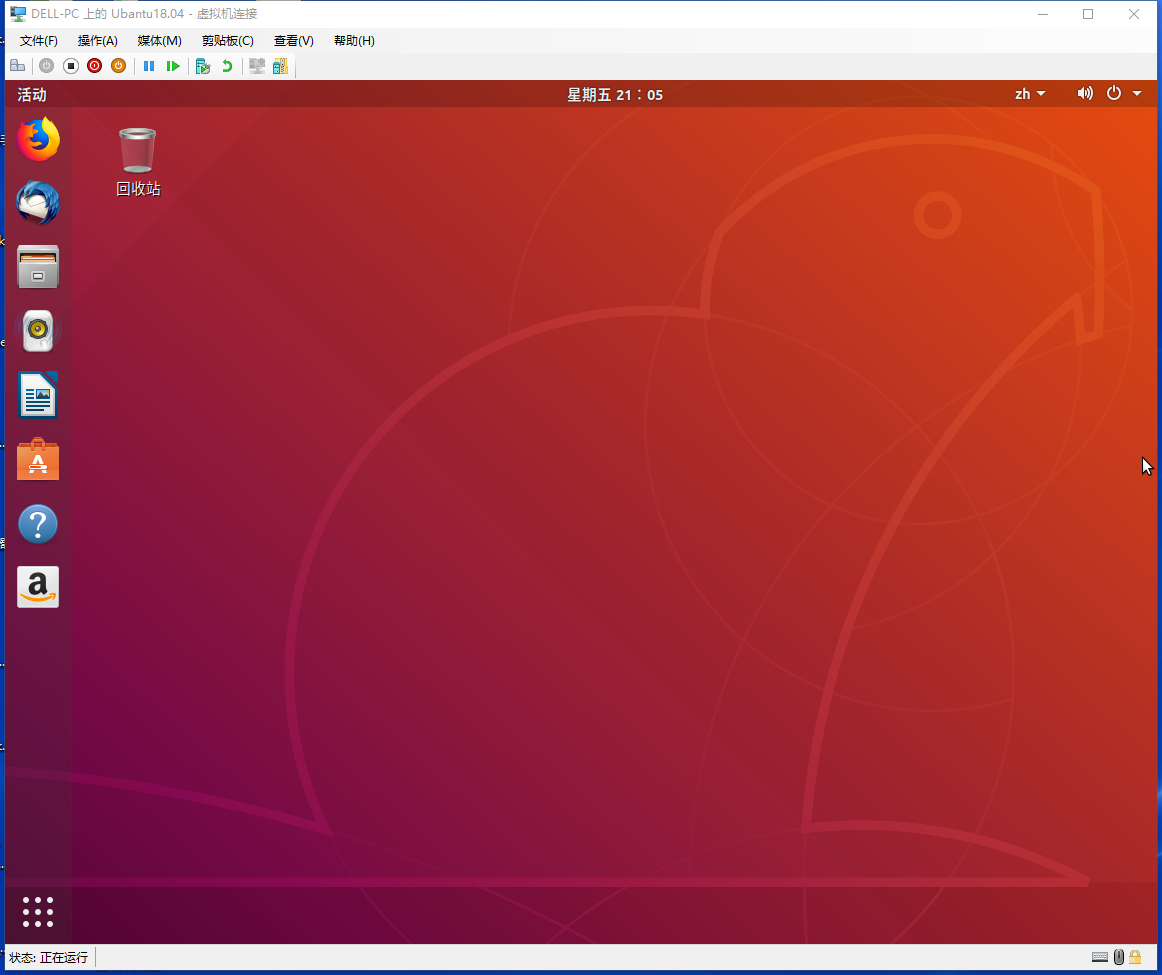The image size is (1162, 975).
Task: Click the Share toolbar icon at right
Action: pos(280,66)
